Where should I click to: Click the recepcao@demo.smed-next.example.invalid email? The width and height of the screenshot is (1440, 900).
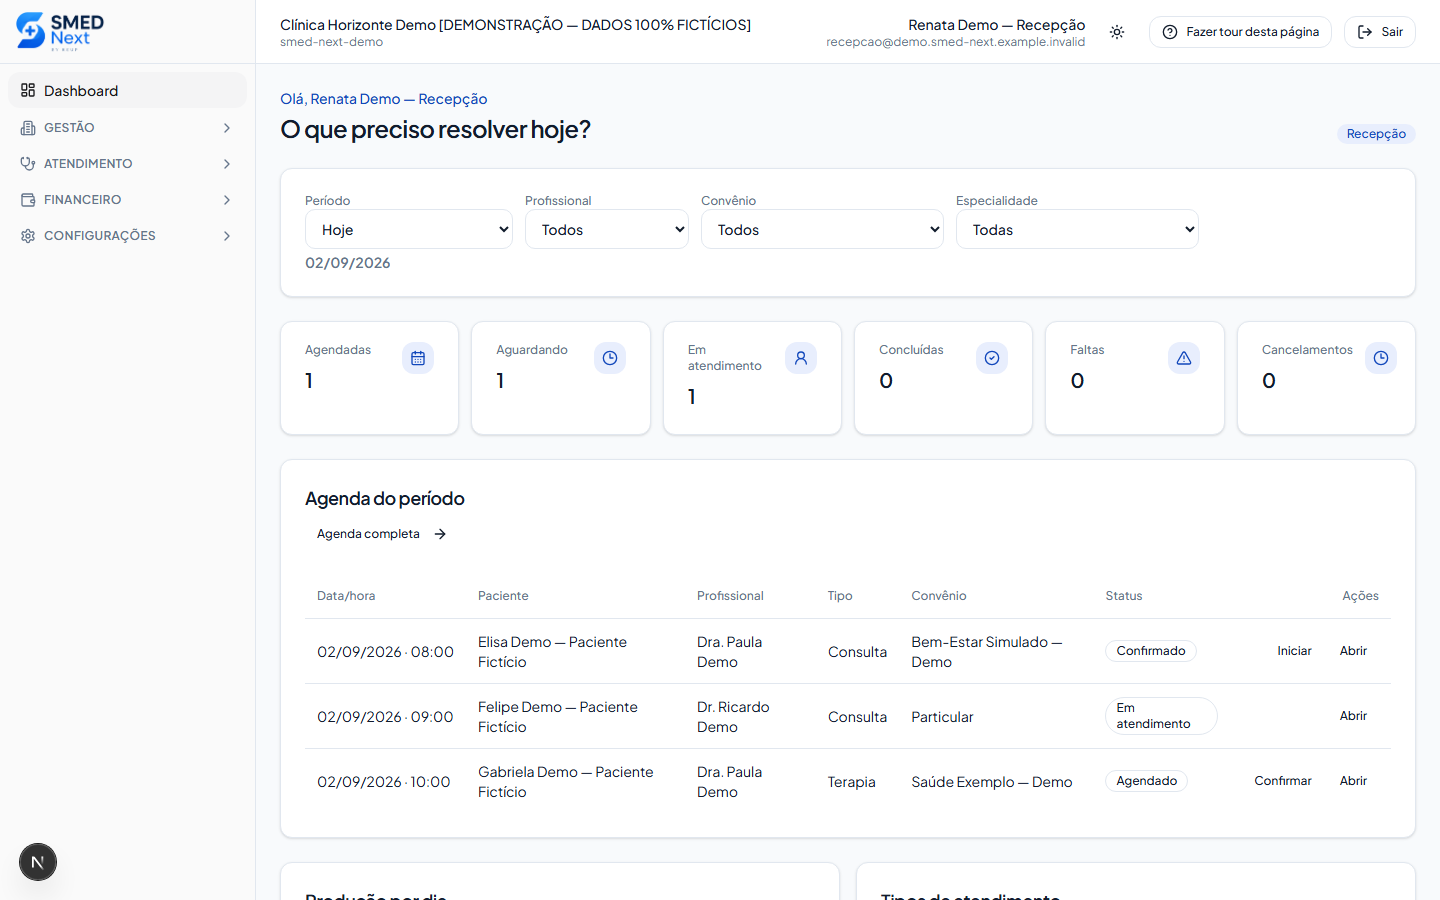955,42
